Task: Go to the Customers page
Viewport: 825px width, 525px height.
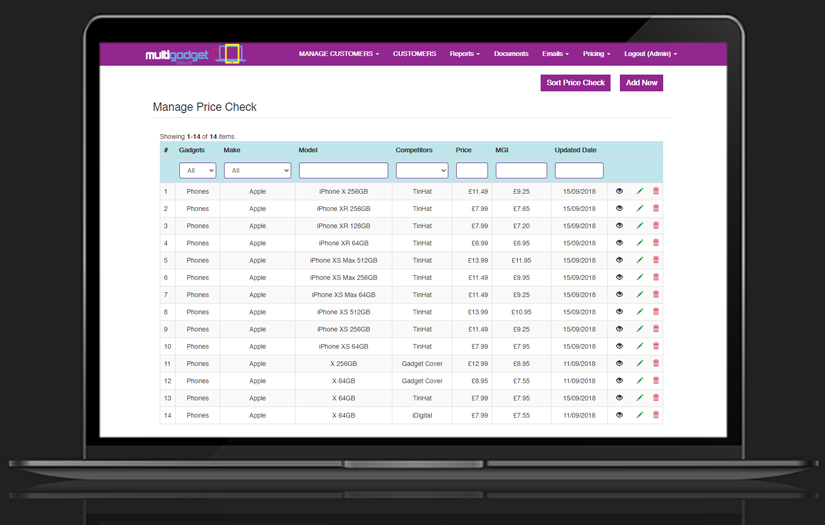Action: pyautogui.click(x=415, y=54)
